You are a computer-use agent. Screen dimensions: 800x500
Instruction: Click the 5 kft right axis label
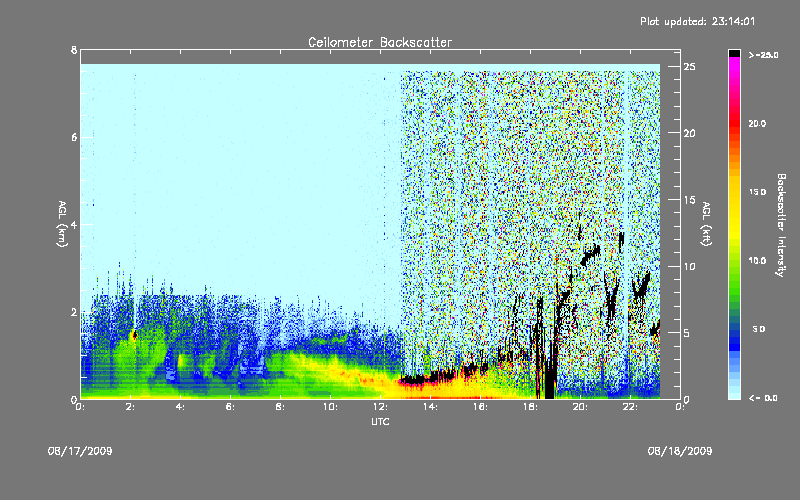[687, 333]
